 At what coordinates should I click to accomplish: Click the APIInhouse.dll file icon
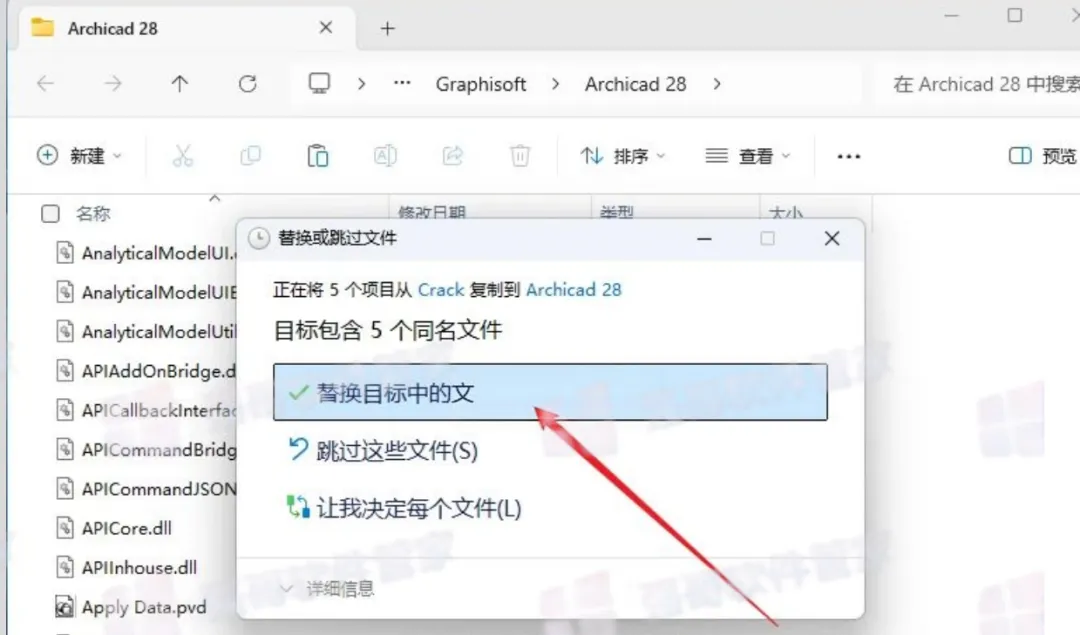click(x=65, y=568)
